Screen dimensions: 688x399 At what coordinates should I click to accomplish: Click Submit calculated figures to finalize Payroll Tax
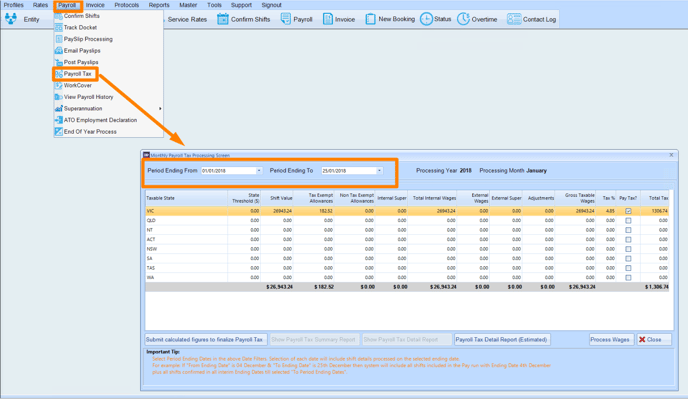pos(206,340)
